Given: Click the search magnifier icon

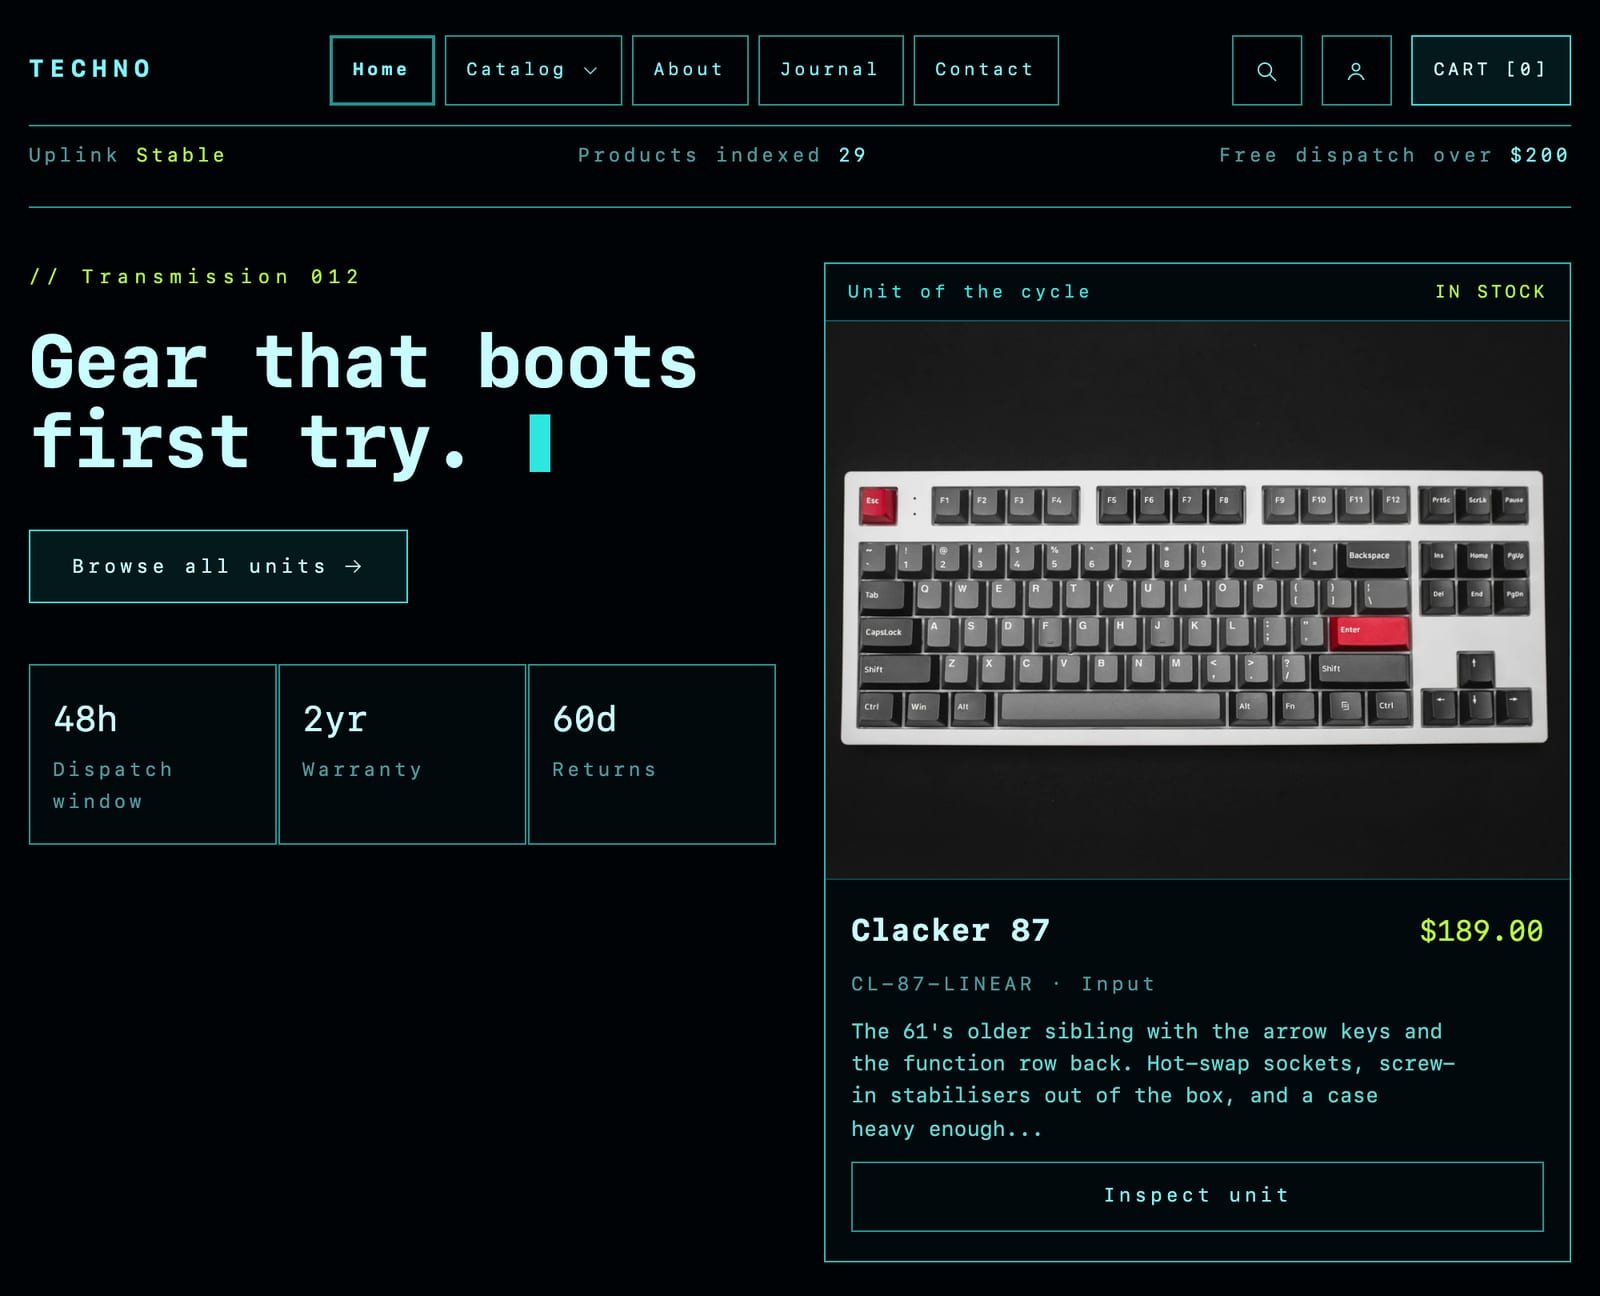Looking at the screenshot, I should [1266, 70].
